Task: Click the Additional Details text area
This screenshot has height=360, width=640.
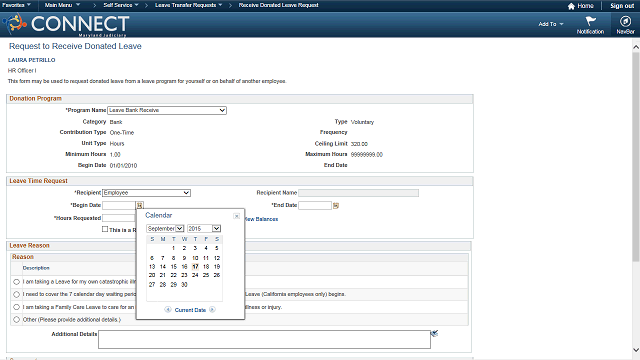Action: (x=264, y=340)
